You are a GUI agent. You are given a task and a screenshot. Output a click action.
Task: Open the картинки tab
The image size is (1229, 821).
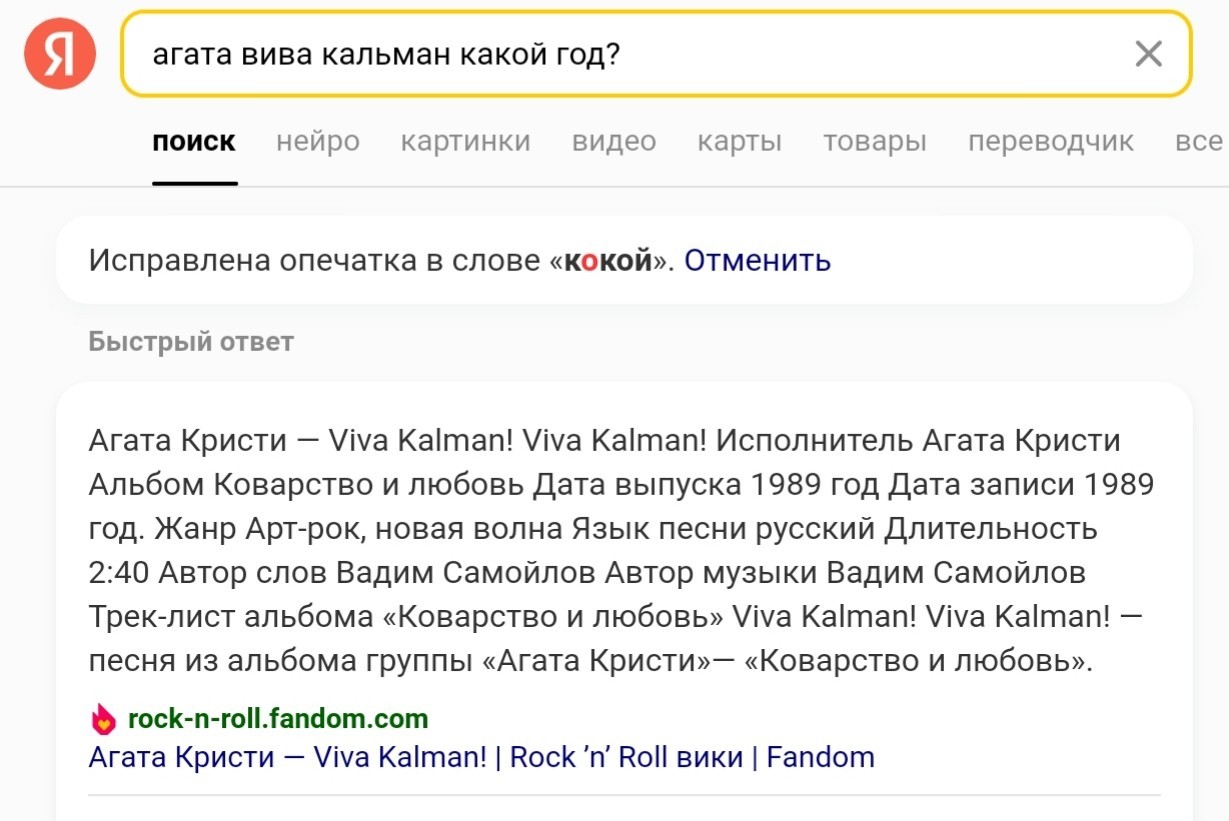pyautogui.click(x=466, y=142)
